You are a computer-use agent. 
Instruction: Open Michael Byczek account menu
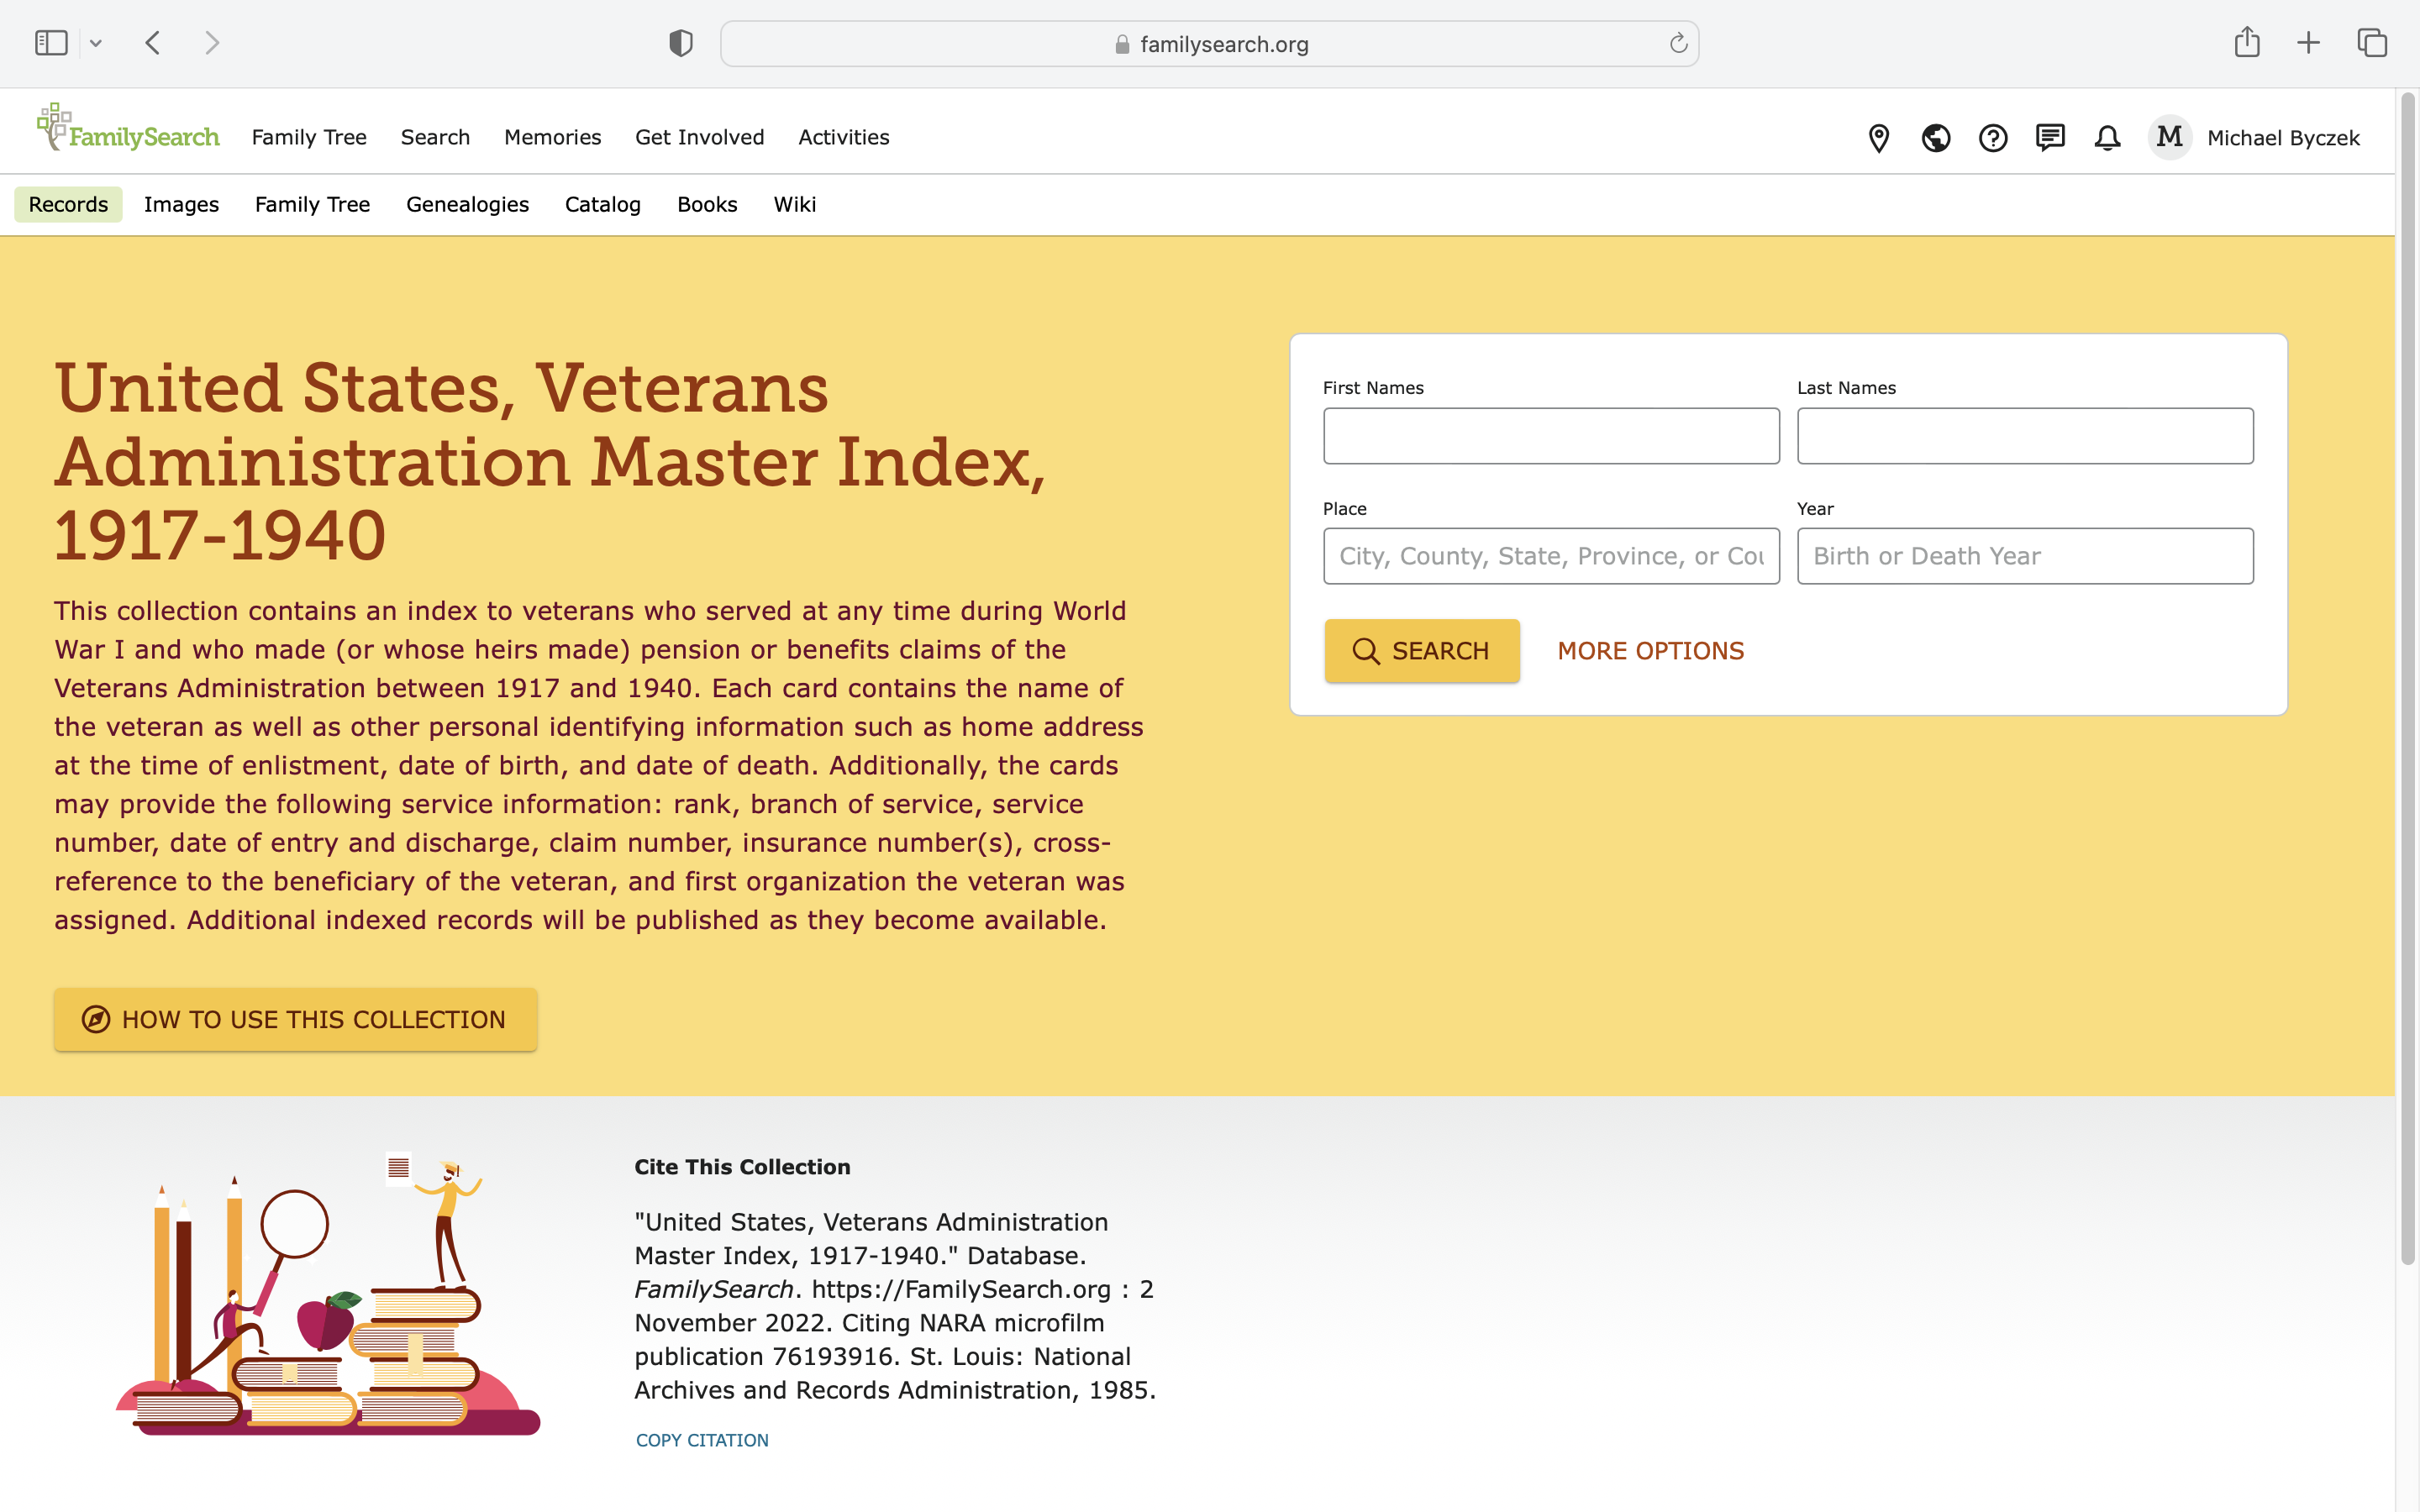click(2282, 138)
